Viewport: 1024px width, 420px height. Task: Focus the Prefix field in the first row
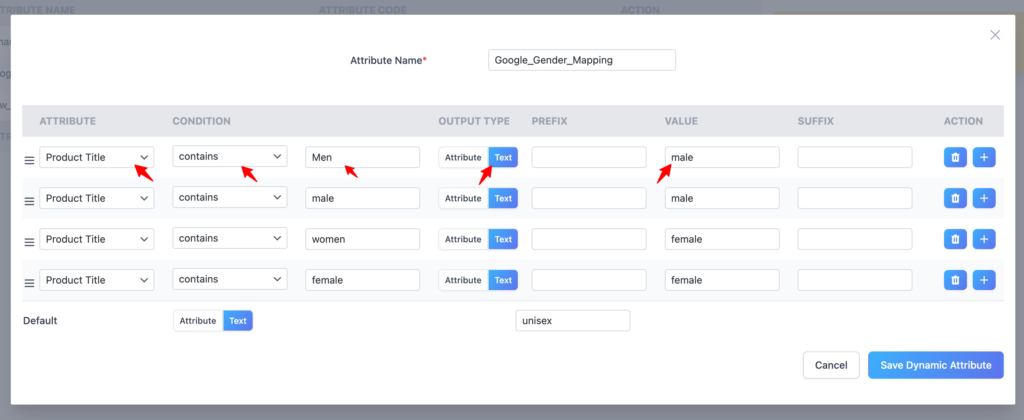589,157
